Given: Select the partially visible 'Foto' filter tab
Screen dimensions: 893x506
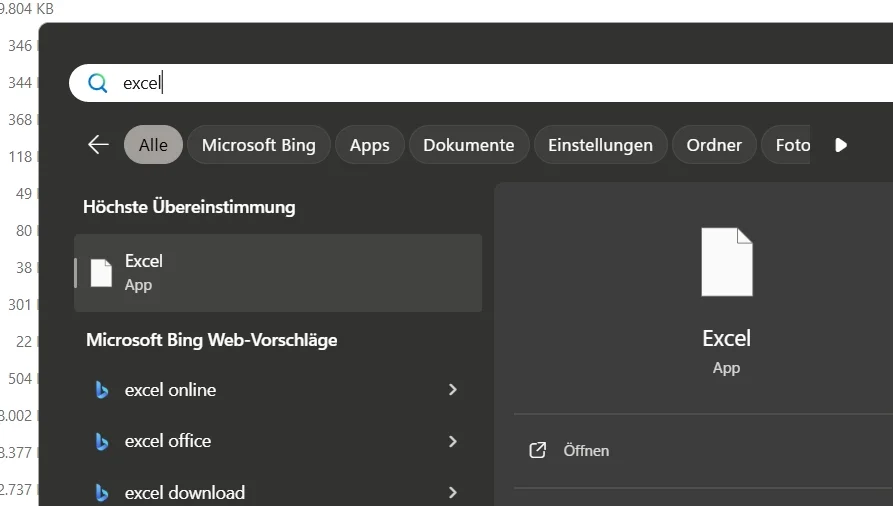Looking at the screenshot, I should [x=786, y=145].
